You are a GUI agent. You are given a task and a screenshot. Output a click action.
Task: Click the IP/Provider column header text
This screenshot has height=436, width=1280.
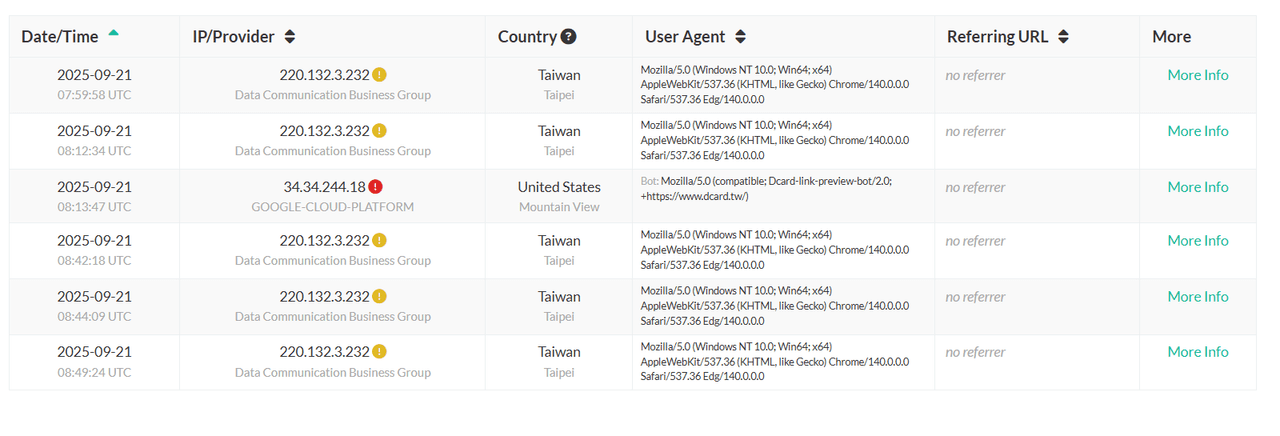tap(234, 37)
